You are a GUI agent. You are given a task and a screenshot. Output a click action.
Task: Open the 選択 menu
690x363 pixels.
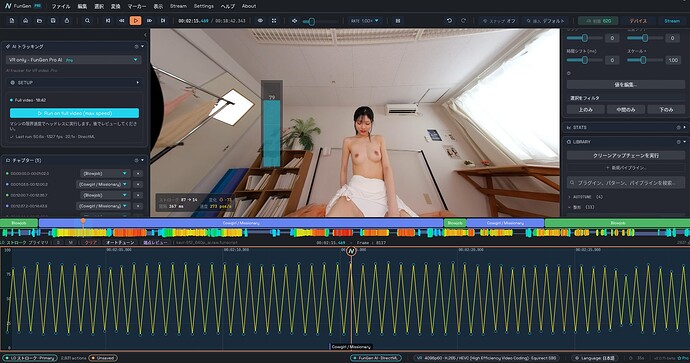tap(99, 6)
